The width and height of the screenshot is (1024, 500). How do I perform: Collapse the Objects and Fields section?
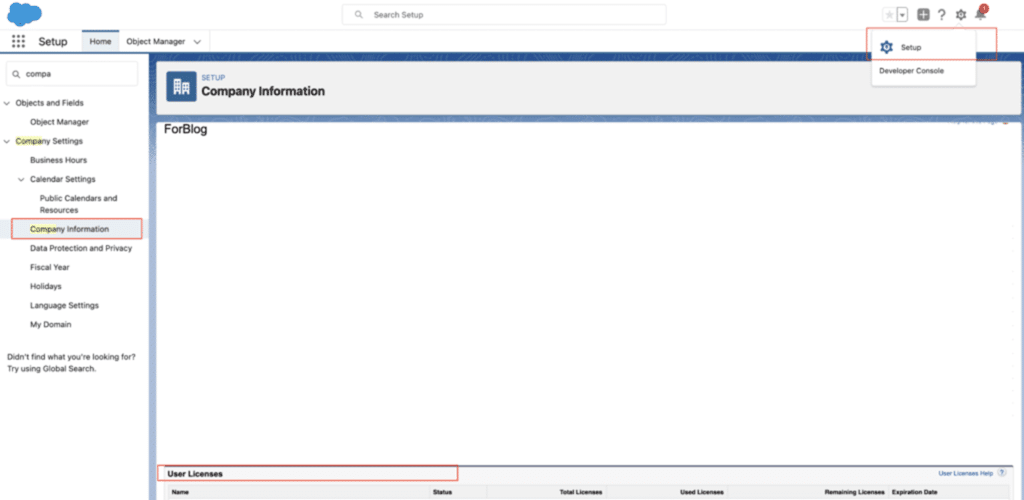pyautogui.click(x=7, y=103)
